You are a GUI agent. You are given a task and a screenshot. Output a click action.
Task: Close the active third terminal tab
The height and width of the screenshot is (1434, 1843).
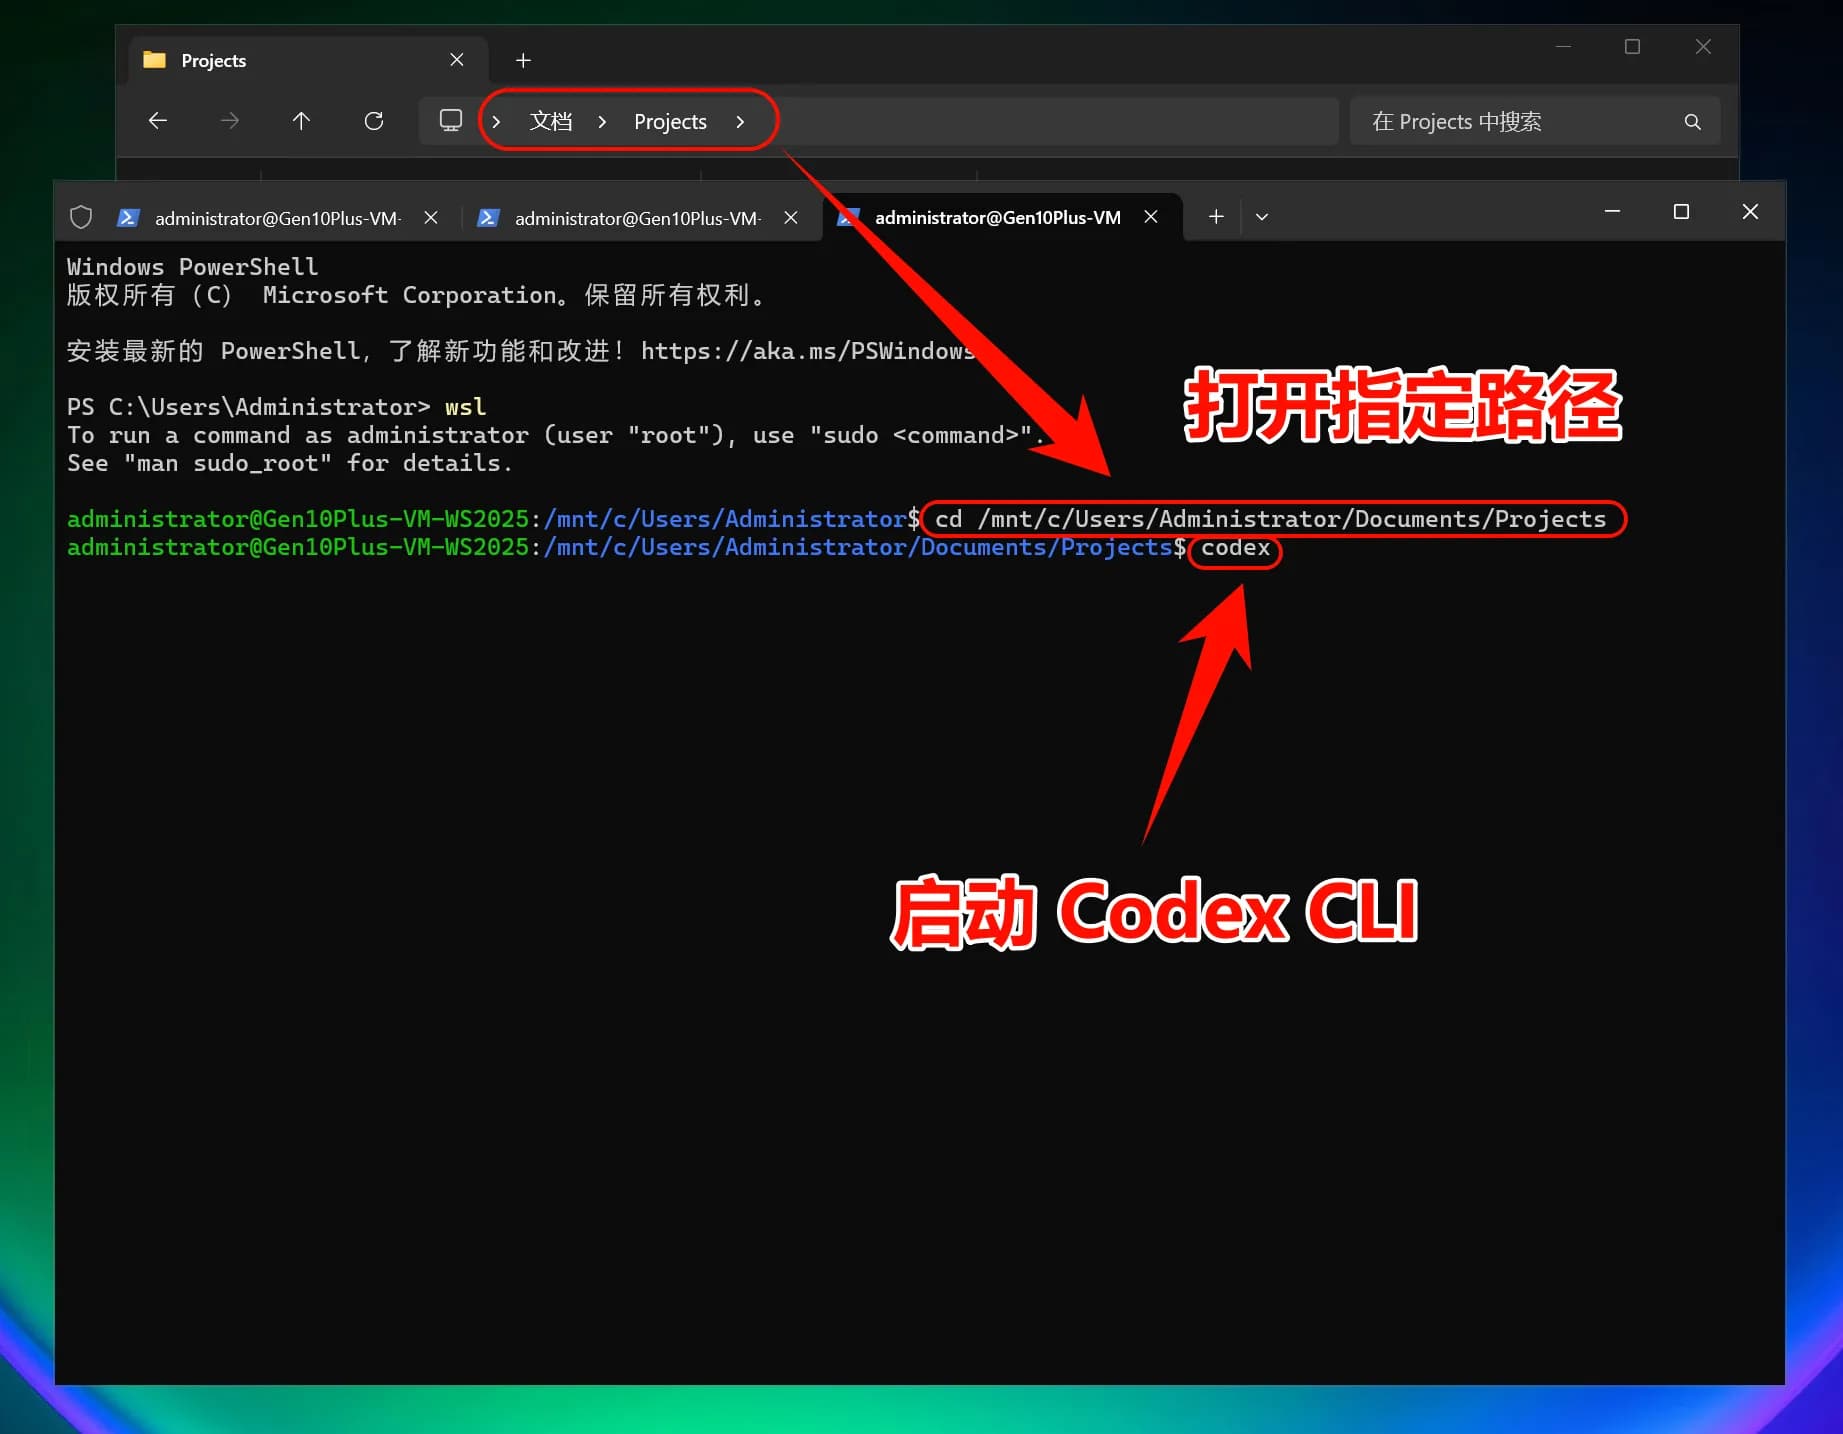click(x=1151, y=217)
